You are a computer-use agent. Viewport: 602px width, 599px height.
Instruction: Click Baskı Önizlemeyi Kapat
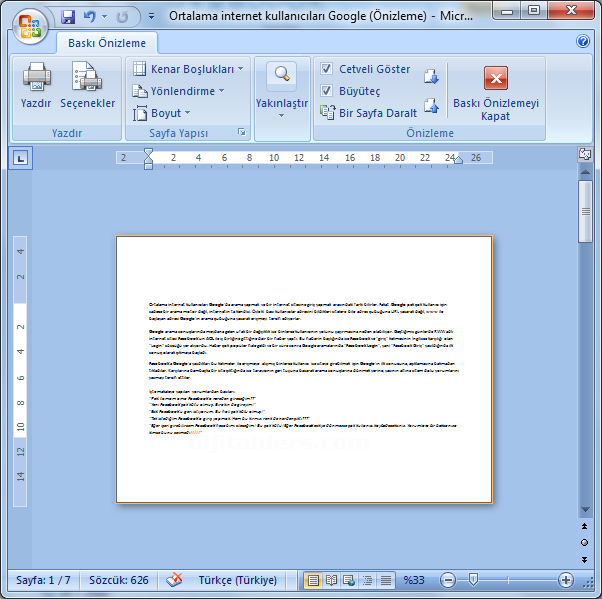(496, 93)
